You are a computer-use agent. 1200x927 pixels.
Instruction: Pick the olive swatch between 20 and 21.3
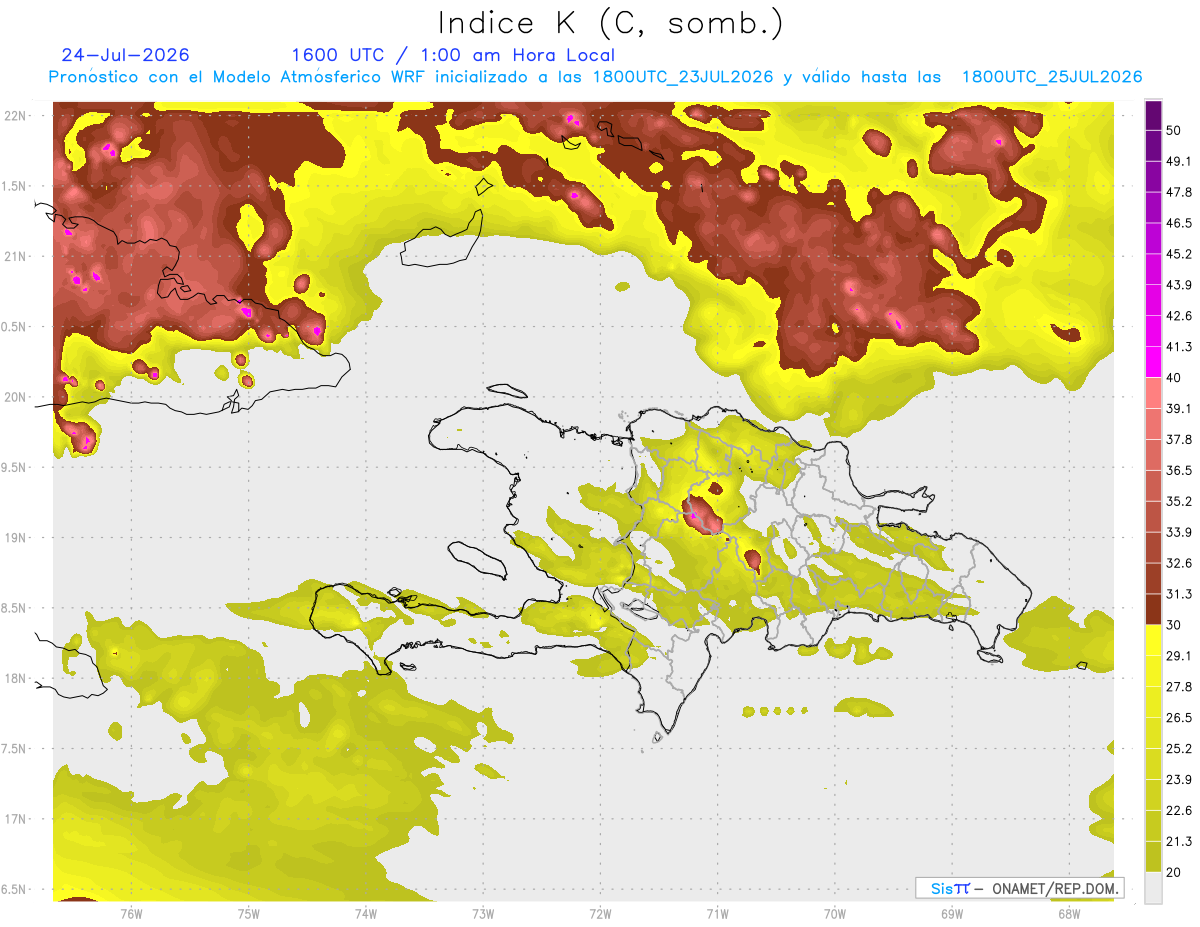pyautogui.click(x=1153, y=857)
